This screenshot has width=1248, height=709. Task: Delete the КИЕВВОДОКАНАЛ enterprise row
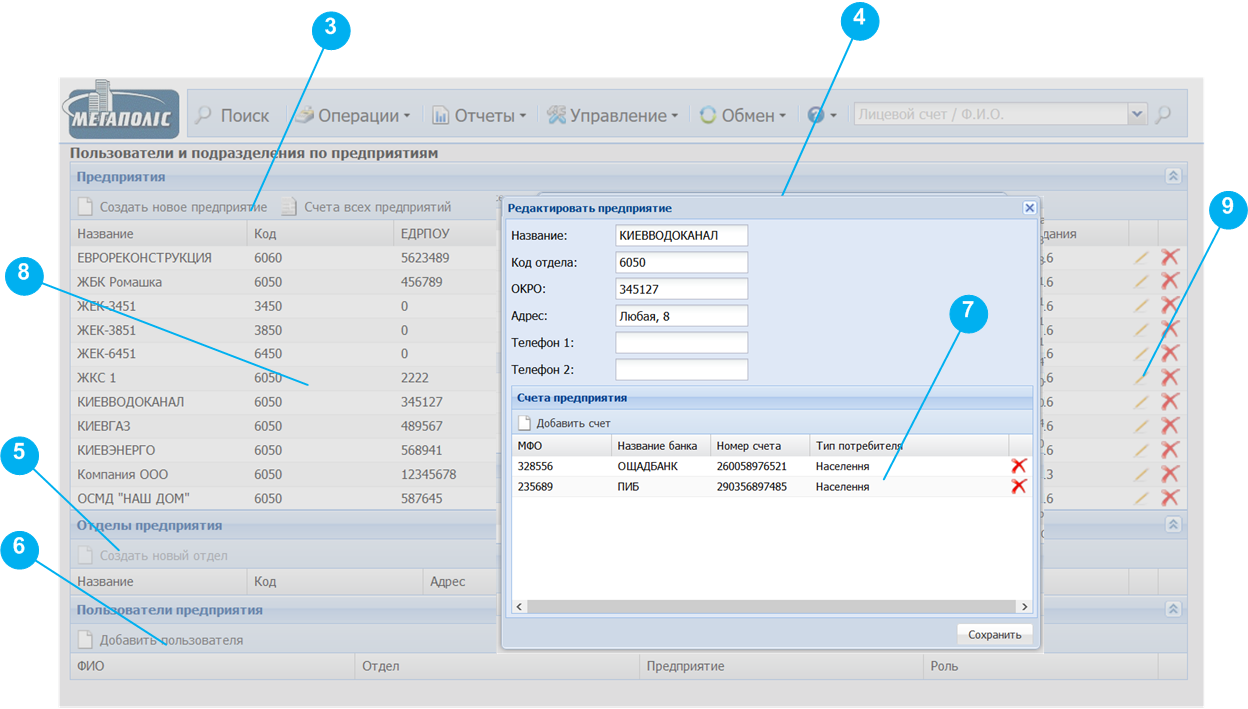(x=1170, y=401)
